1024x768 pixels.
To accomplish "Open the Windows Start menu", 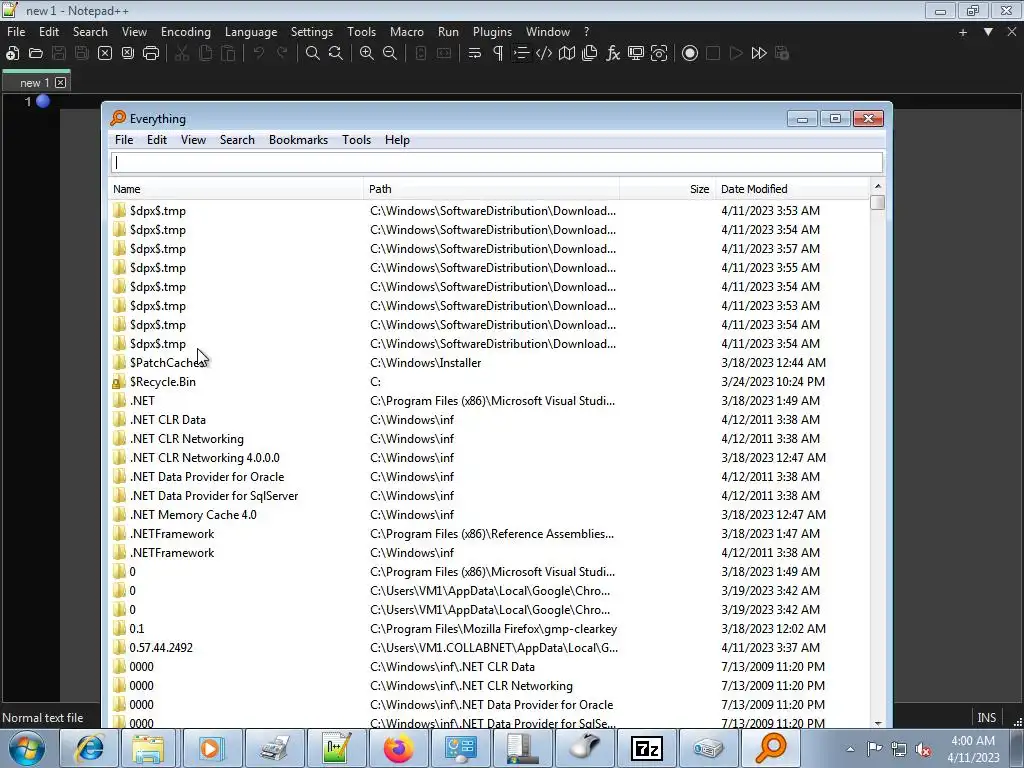I will point(27,748).
